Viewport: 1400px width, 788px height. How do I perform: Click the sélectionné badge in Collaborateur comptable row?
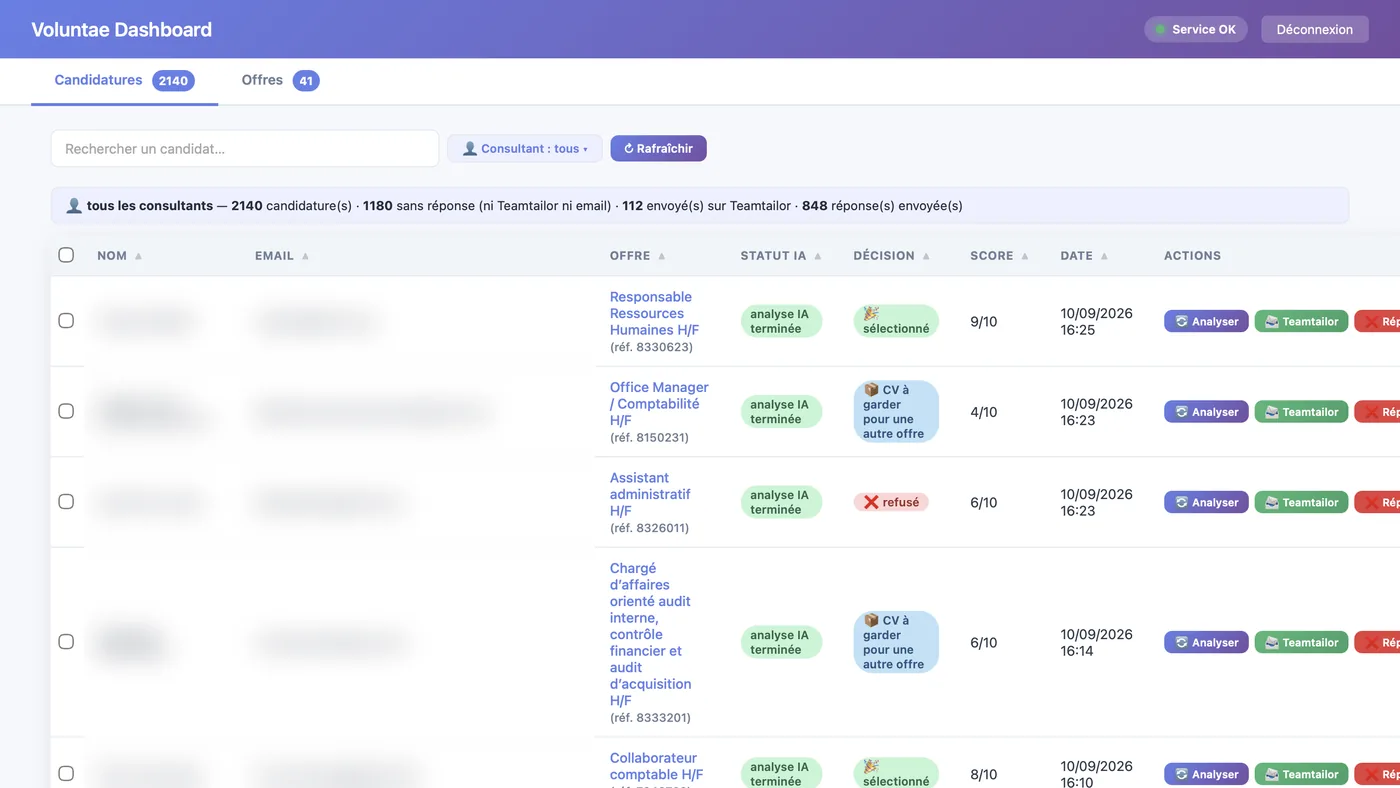(x=896, y=773)
